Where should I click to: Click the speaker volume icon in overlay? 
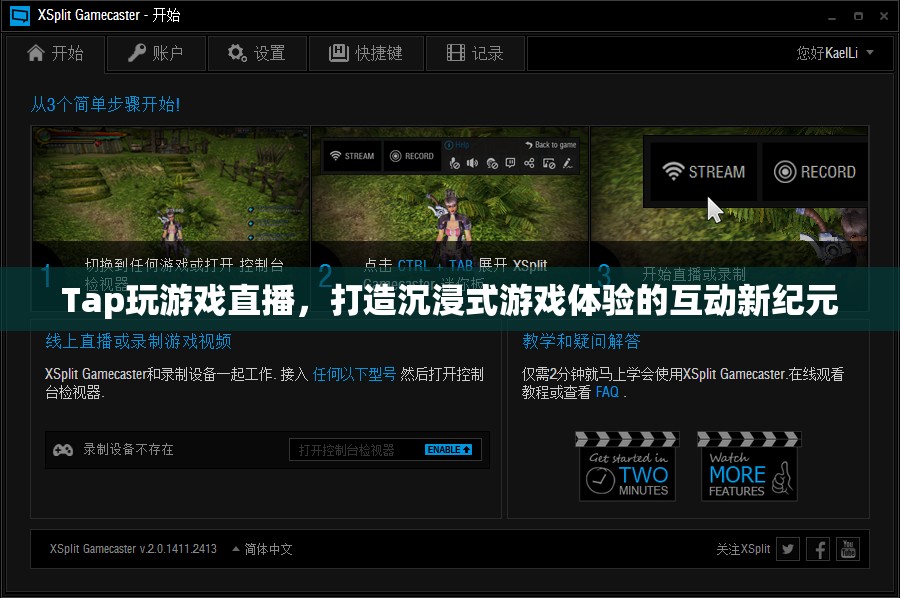click(x=472, y=163)
